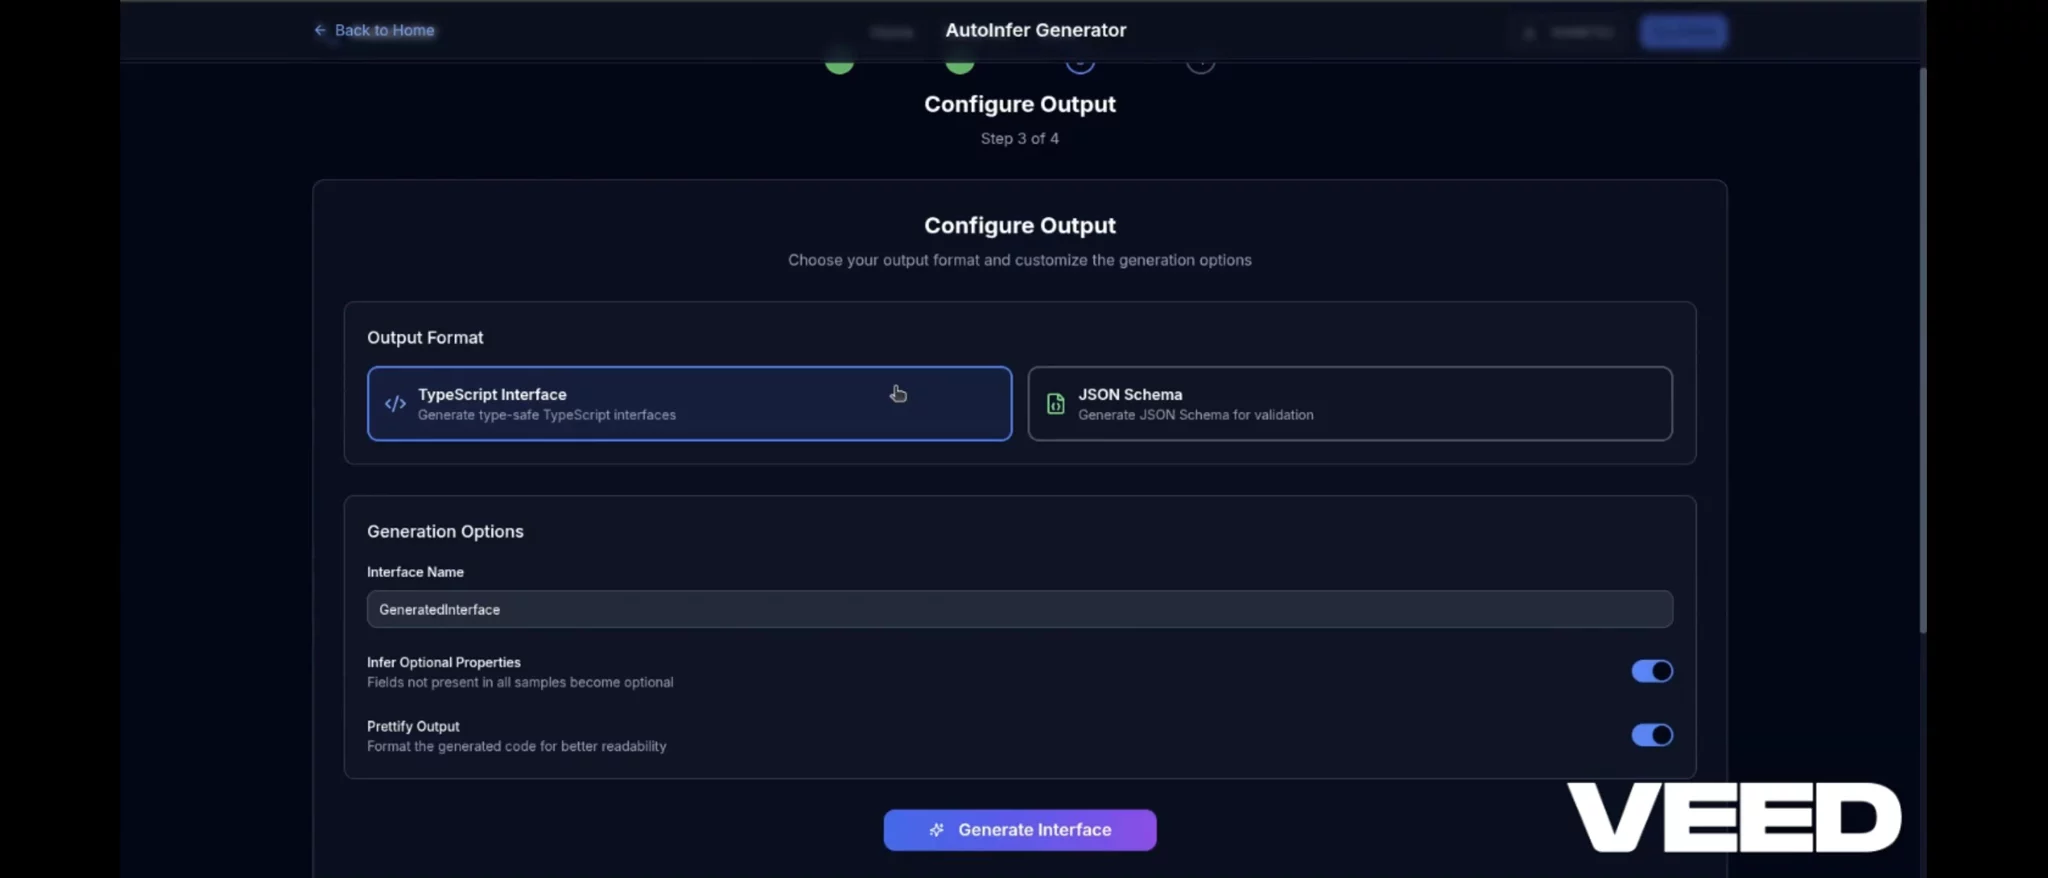Click the TypeScript code brackets icon
The image size is (2048, 878).
395,404
